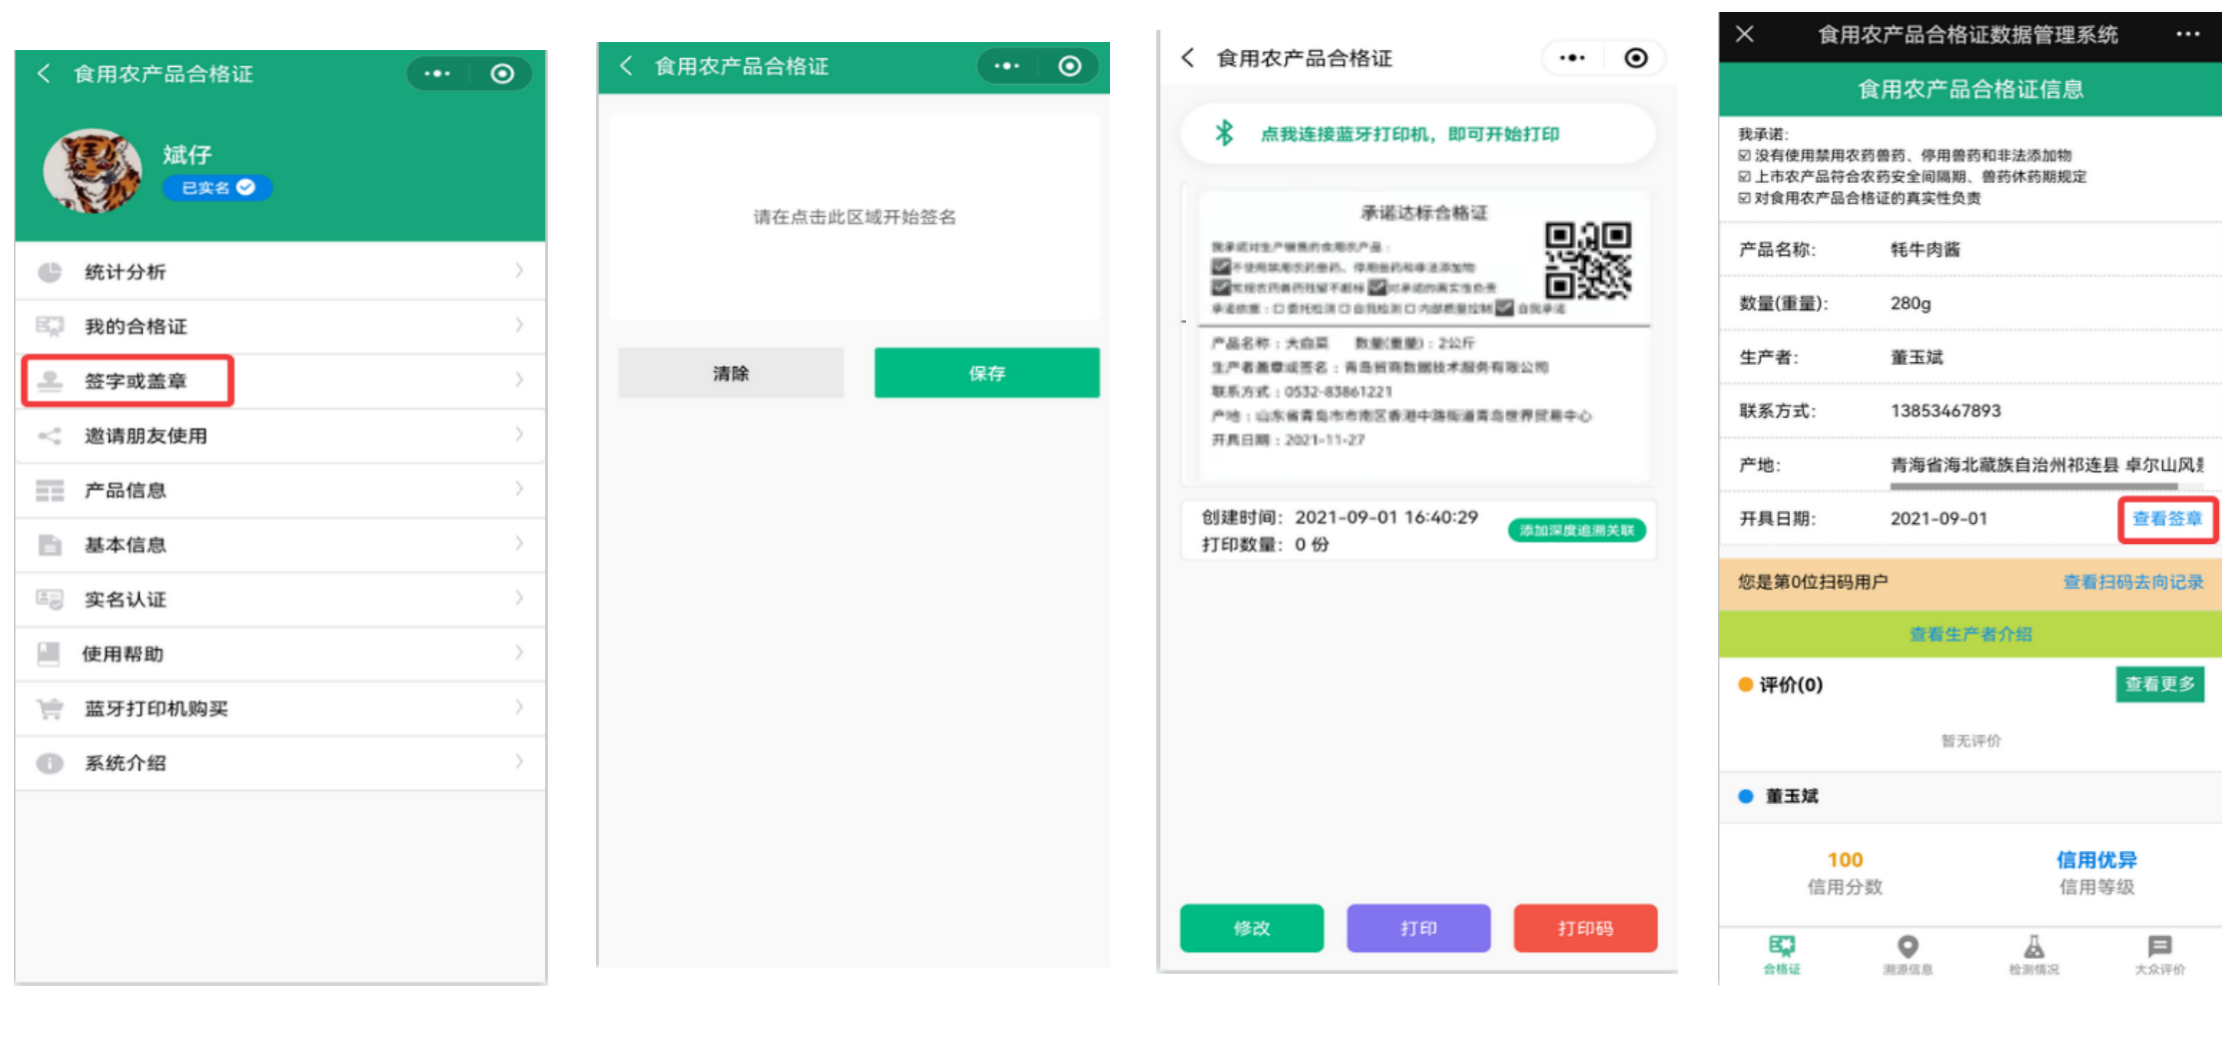This screenshot has width=2234, height=1044.
Task: Open 大众评价 via the comment bubble icon
Action: pos(2160,947)
